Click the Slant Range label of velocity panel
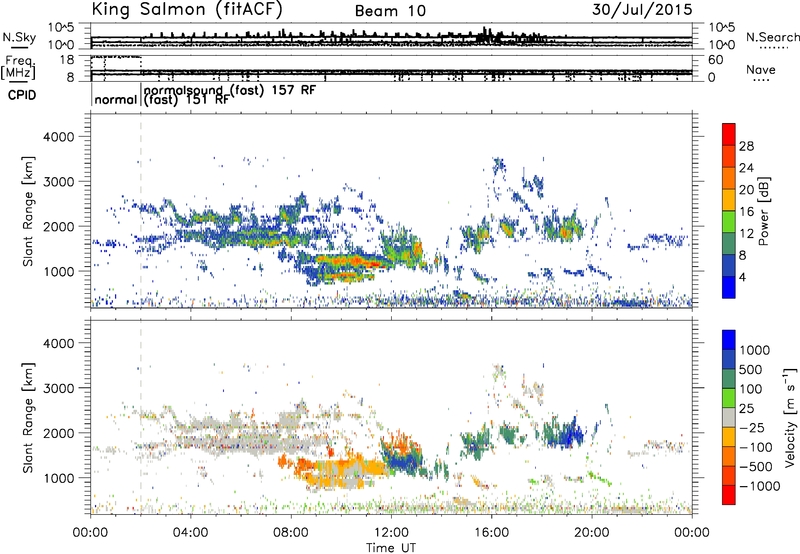Viewport: 800px width, 554px height. point(28,418)
